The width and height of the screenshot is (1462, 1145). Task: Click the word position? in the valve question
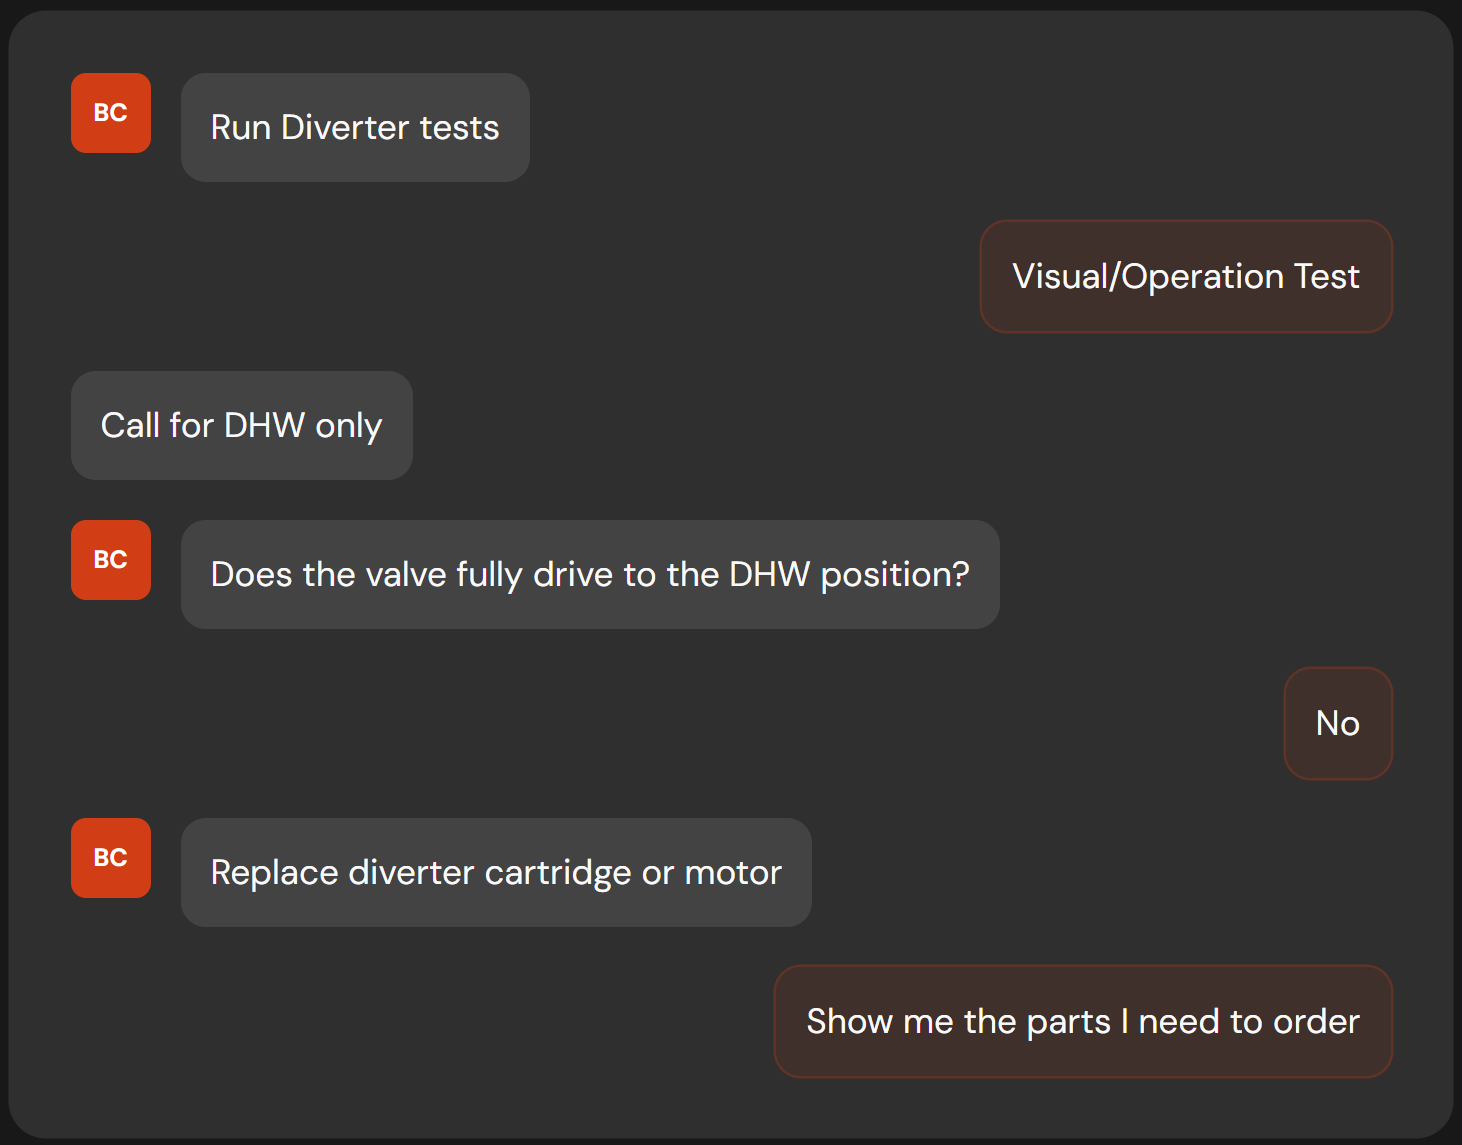895,576
